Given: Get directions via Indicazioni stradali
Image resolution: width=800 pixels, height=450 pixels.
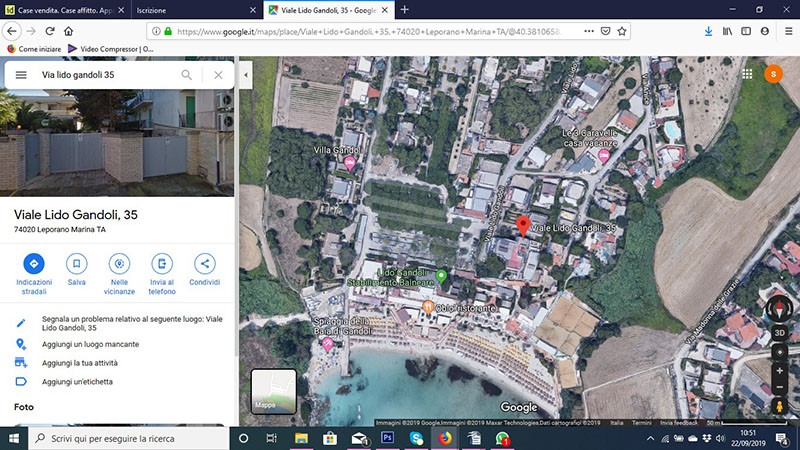Looking at the screenshot, I should pos(34,264).
